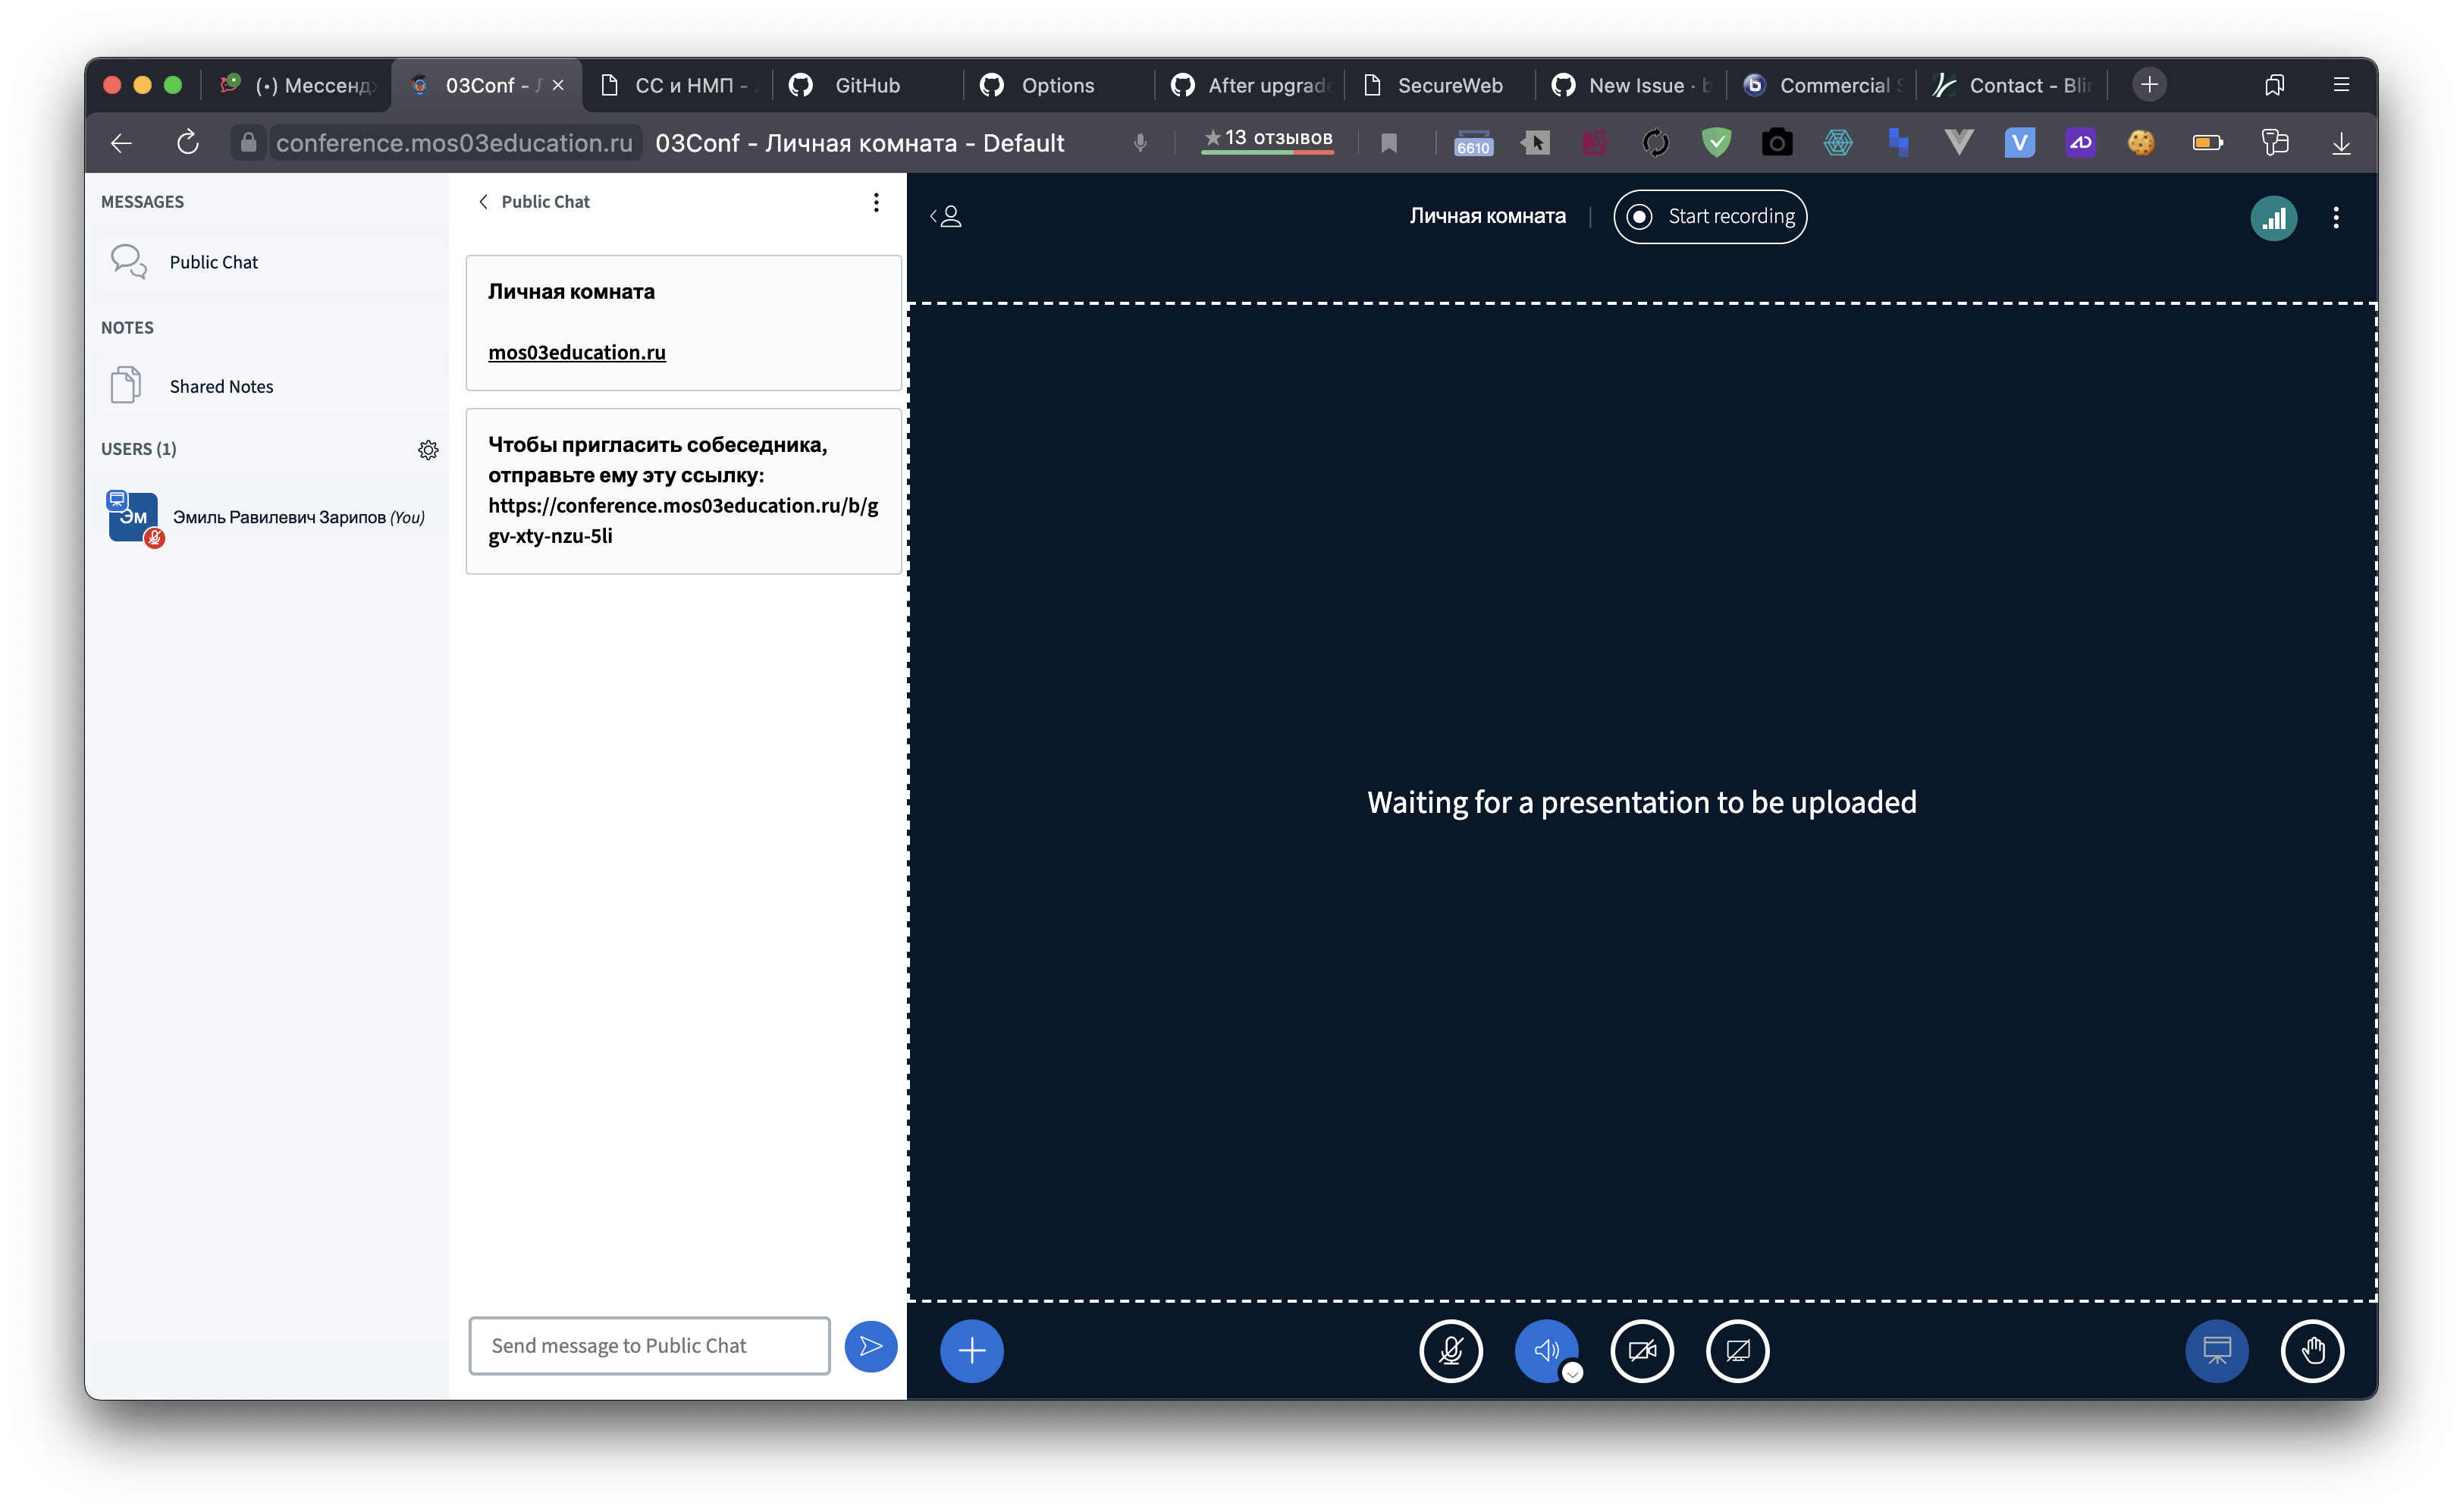
Task: Click the Send message to Public Chat field
Action: (x=648, y=1345)
